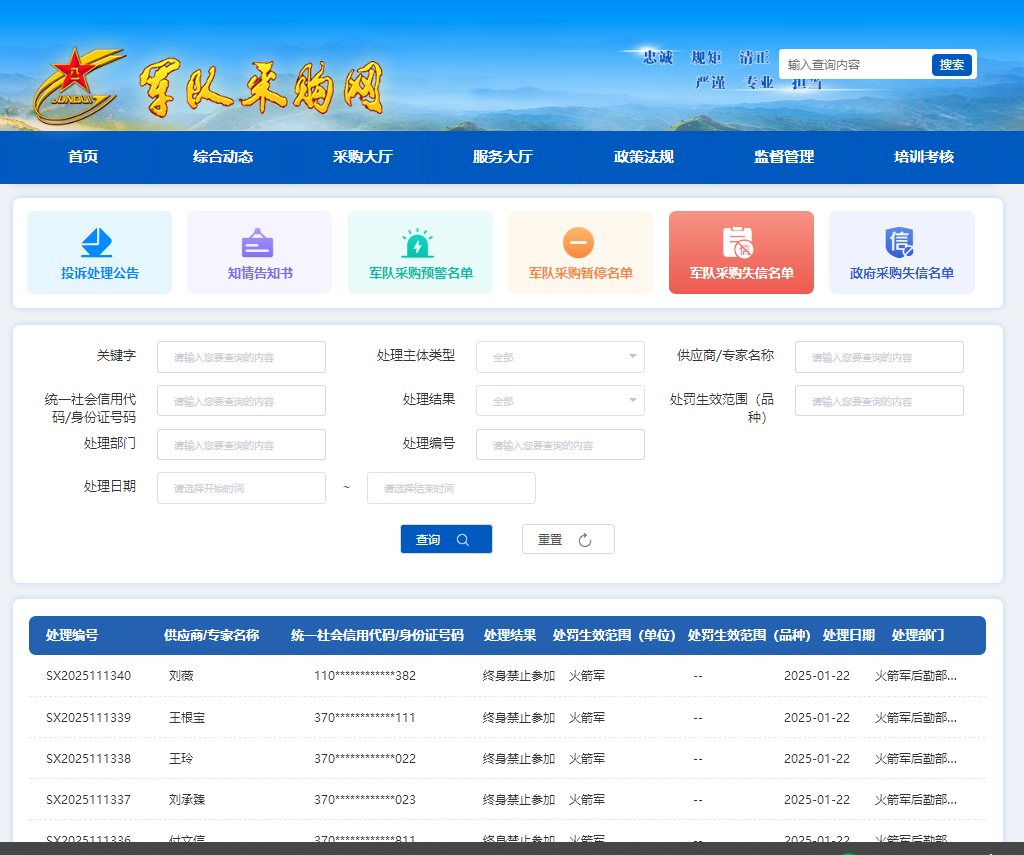Open 采购大厅 navigation item
Screen dimensions: 1024x855
[363, 157]
